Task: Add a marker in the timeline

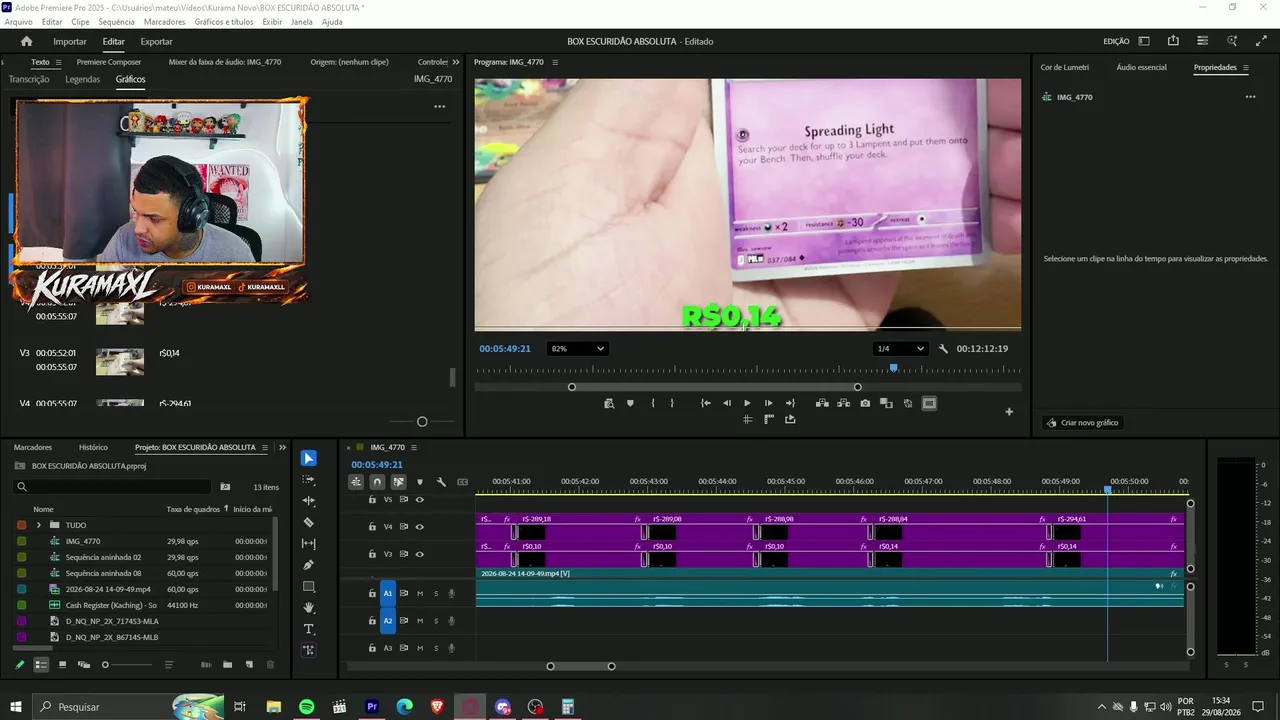Action: [x=420, y=482]
